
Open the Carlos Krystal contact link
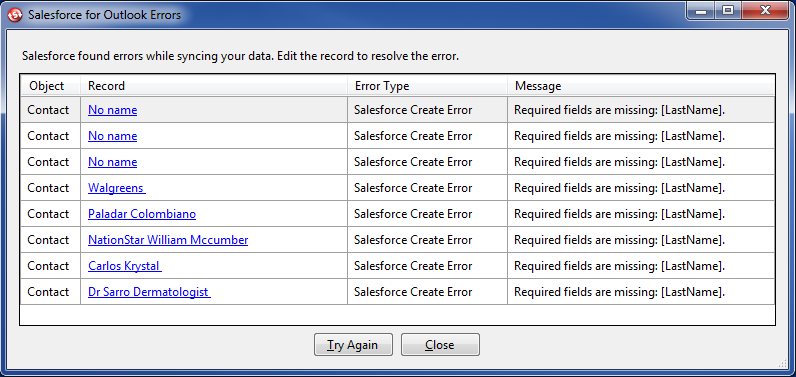click(x=125, y=266)
